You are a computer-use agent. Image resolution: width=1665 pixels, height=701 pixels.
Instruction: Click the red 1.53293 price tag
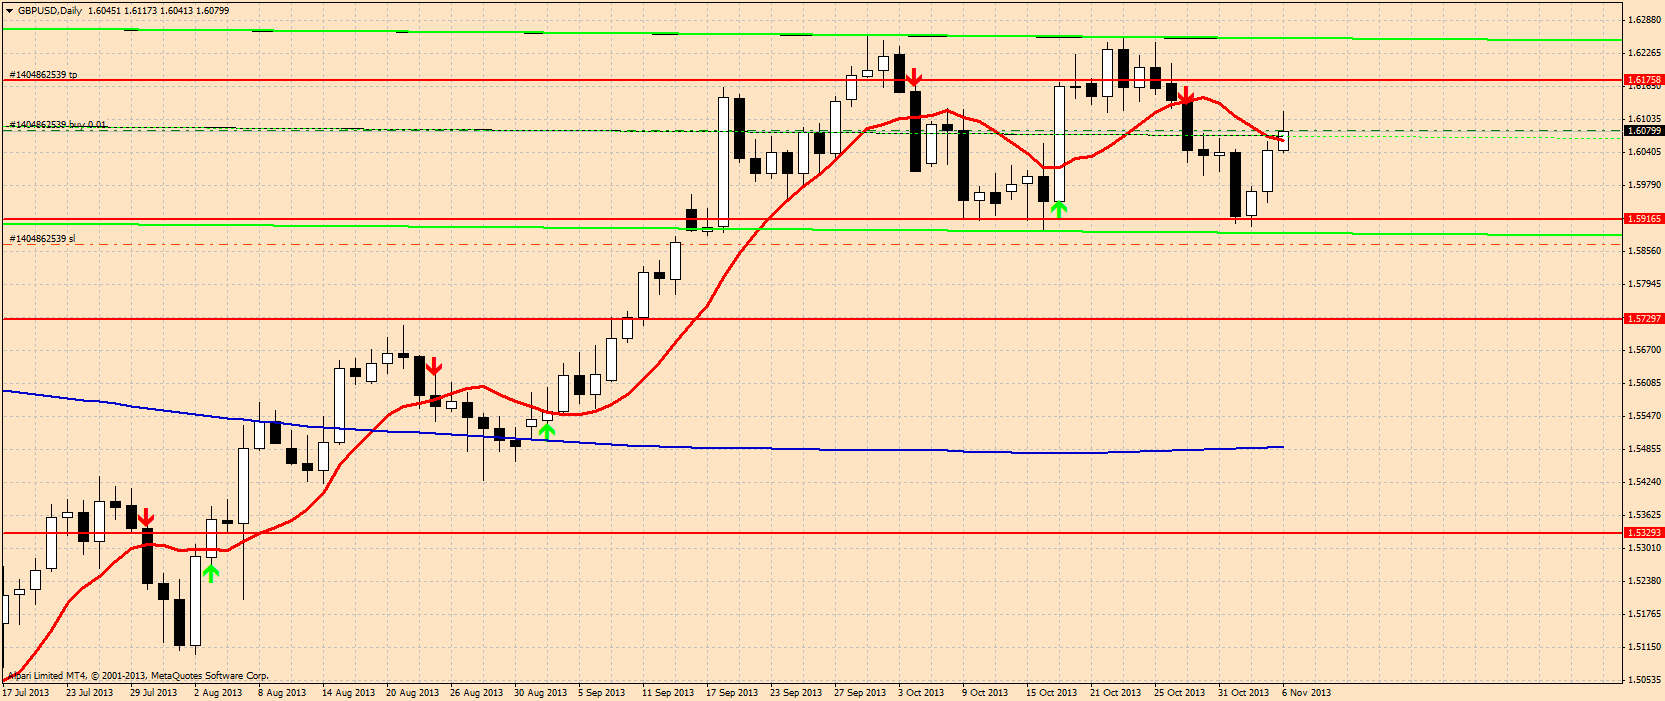(1644, 533)
